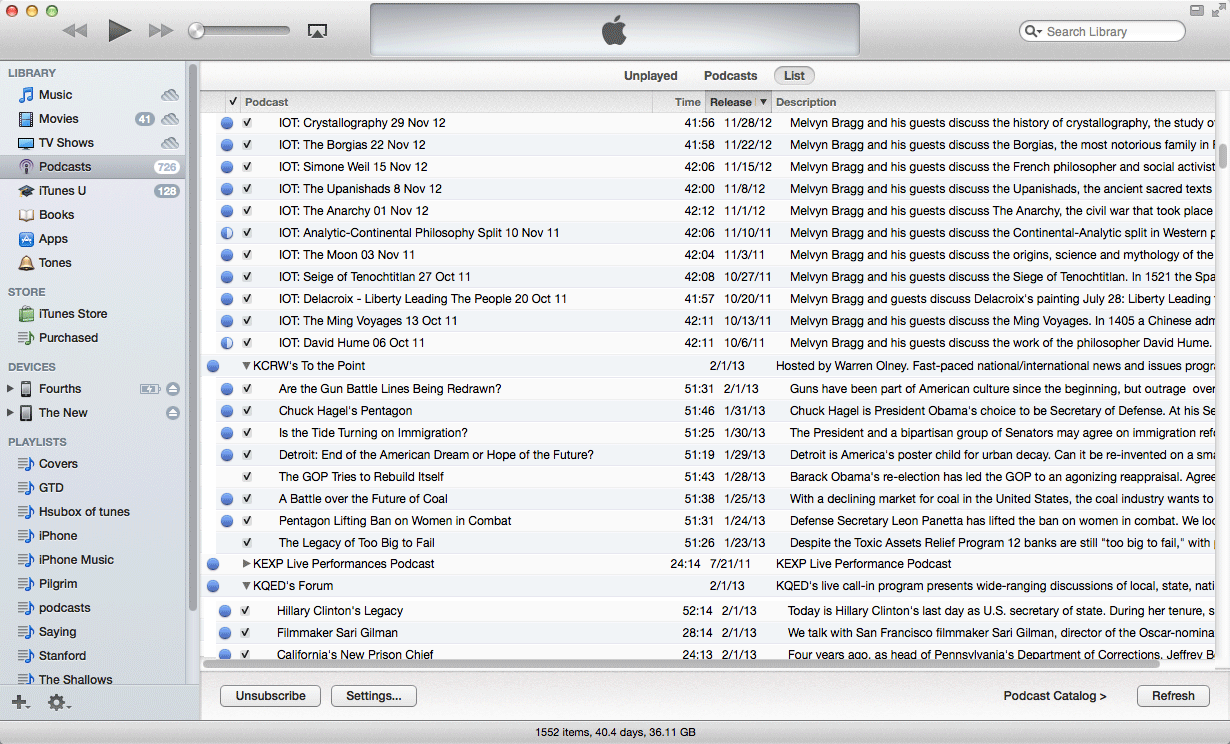1230x744 pixels.
Task: Open the TV Shows library icon
Action: (27, 143)
